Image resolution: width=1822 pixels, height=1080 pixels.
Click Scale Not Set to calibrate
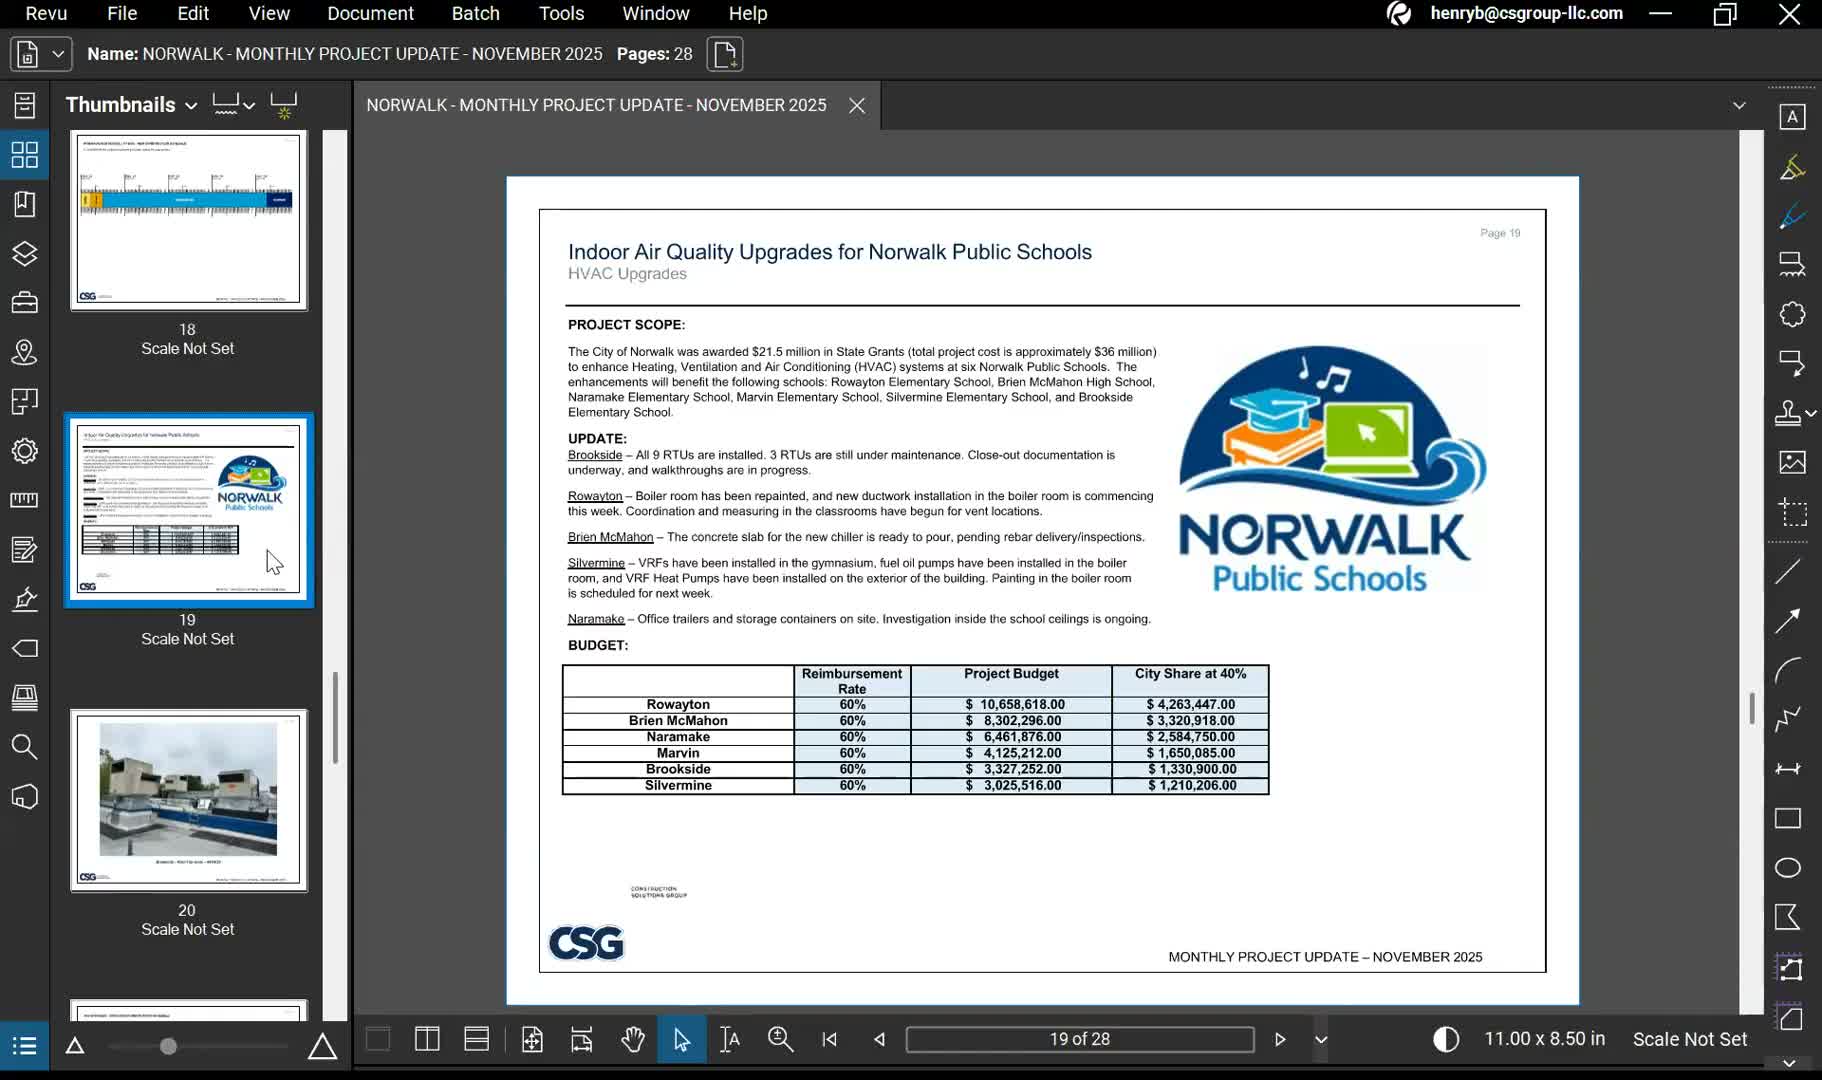(x=1689, y=1039)
